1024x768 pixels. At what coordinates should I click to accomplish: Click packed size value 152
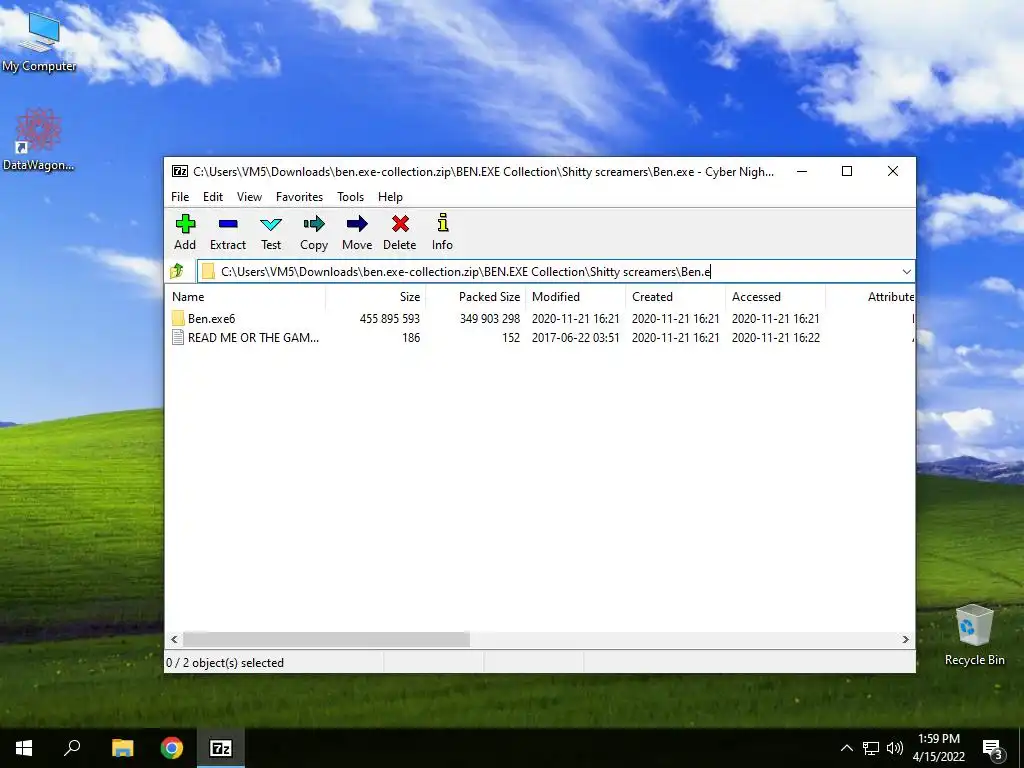511,338
